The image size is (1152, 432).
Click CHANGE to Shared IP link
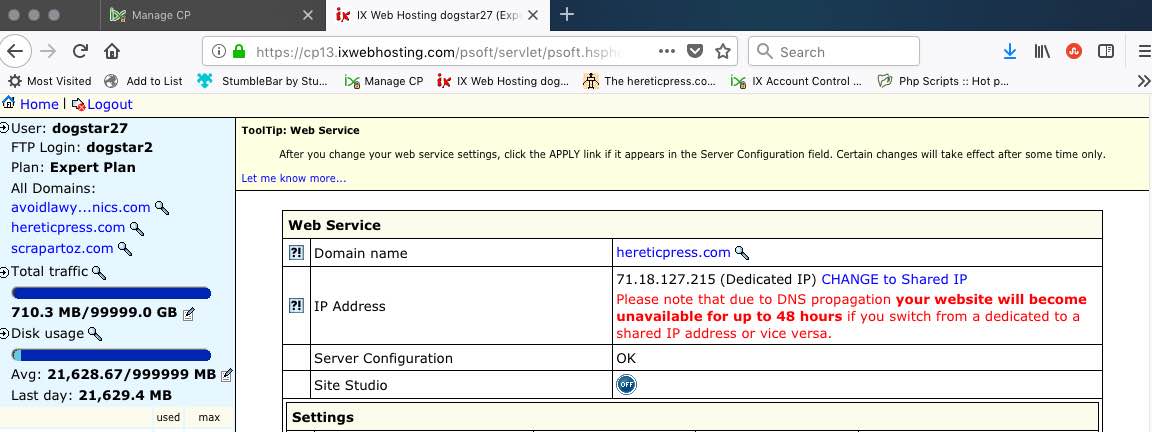coord(894,279)
